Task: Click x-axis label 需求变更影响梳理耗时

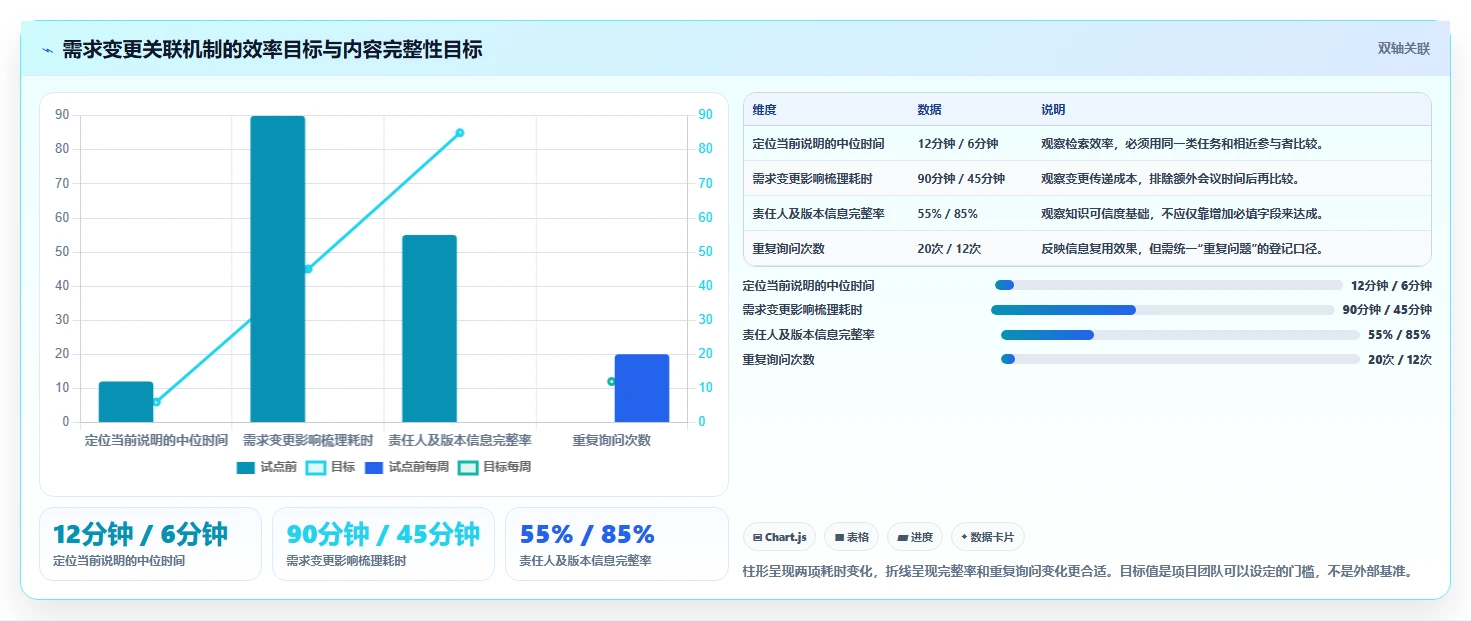Action: [x=308, y=440]
